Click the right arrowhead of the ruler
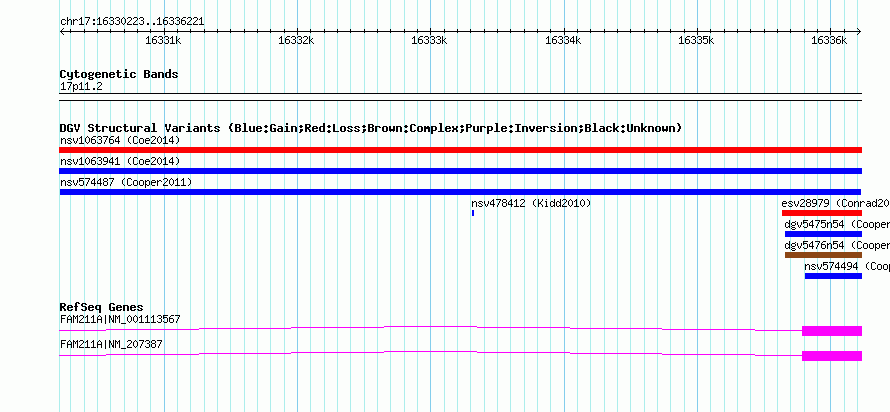 (859, 32)
